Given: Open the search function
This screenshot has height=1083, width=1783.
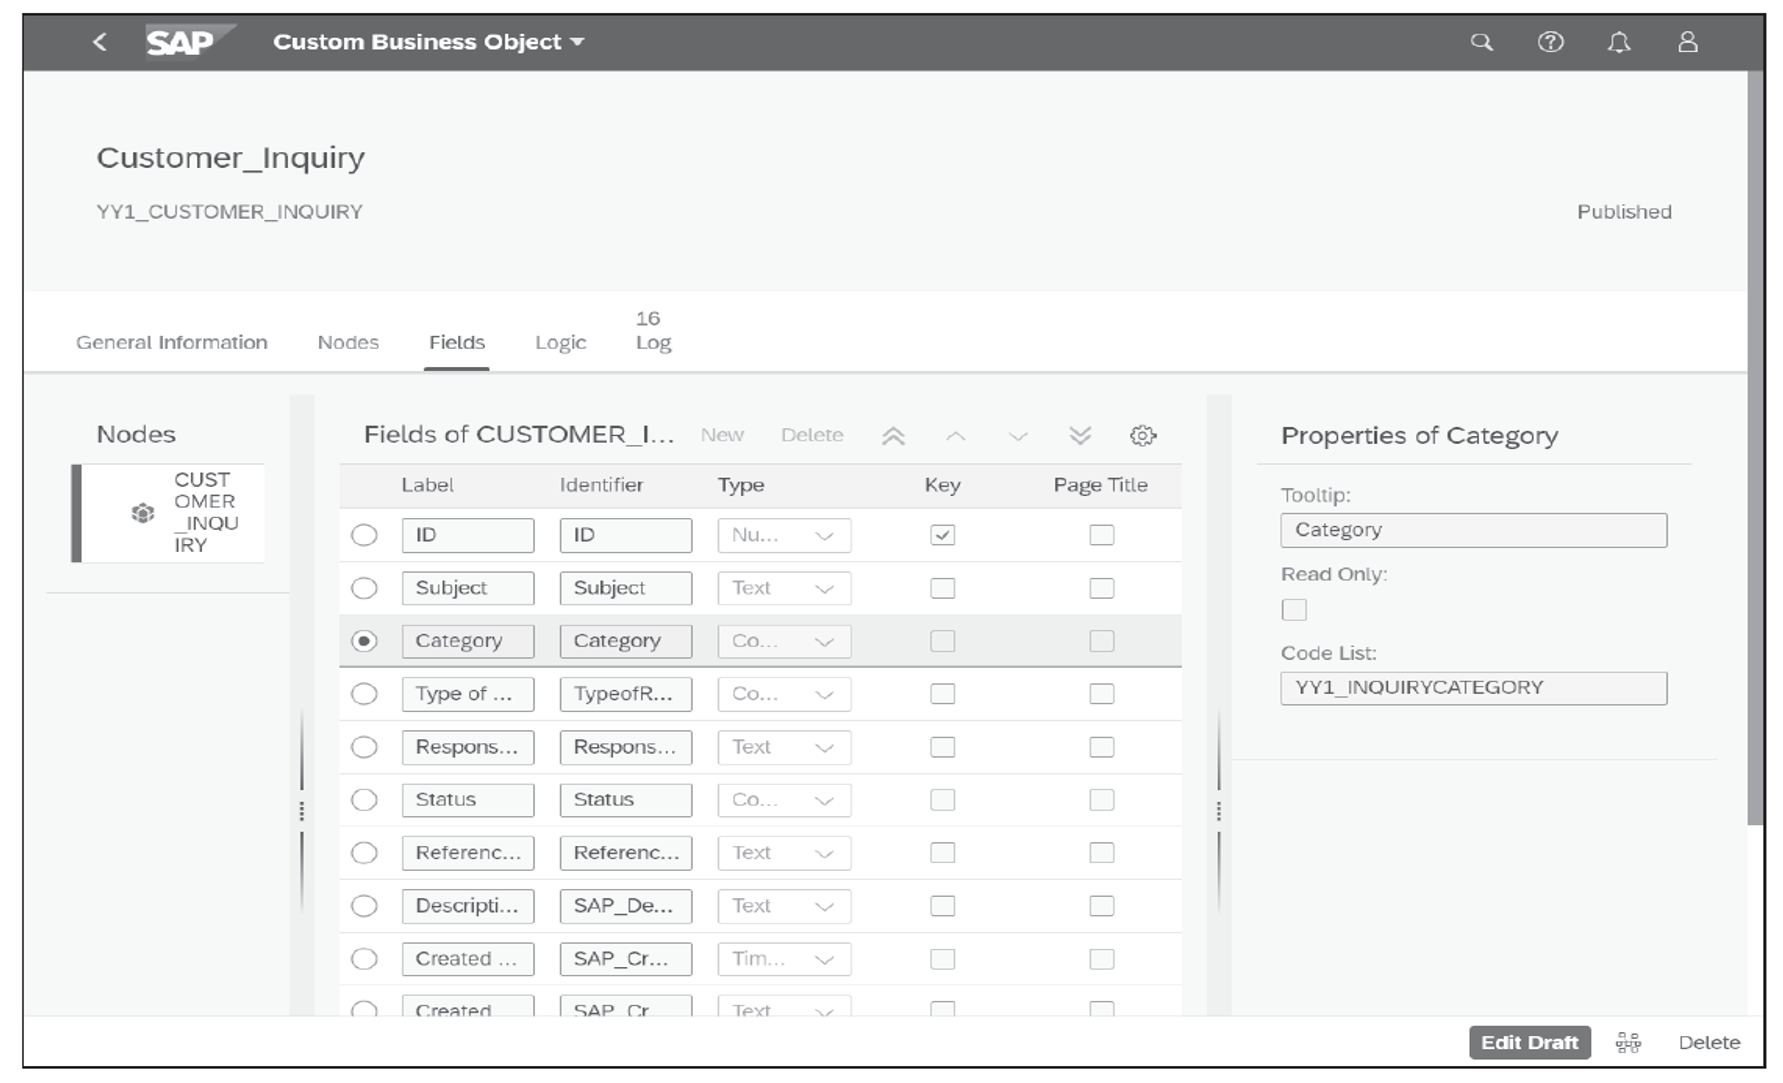Looking at the screenshot, I should pyautogui.click(x=1482, y=42).
